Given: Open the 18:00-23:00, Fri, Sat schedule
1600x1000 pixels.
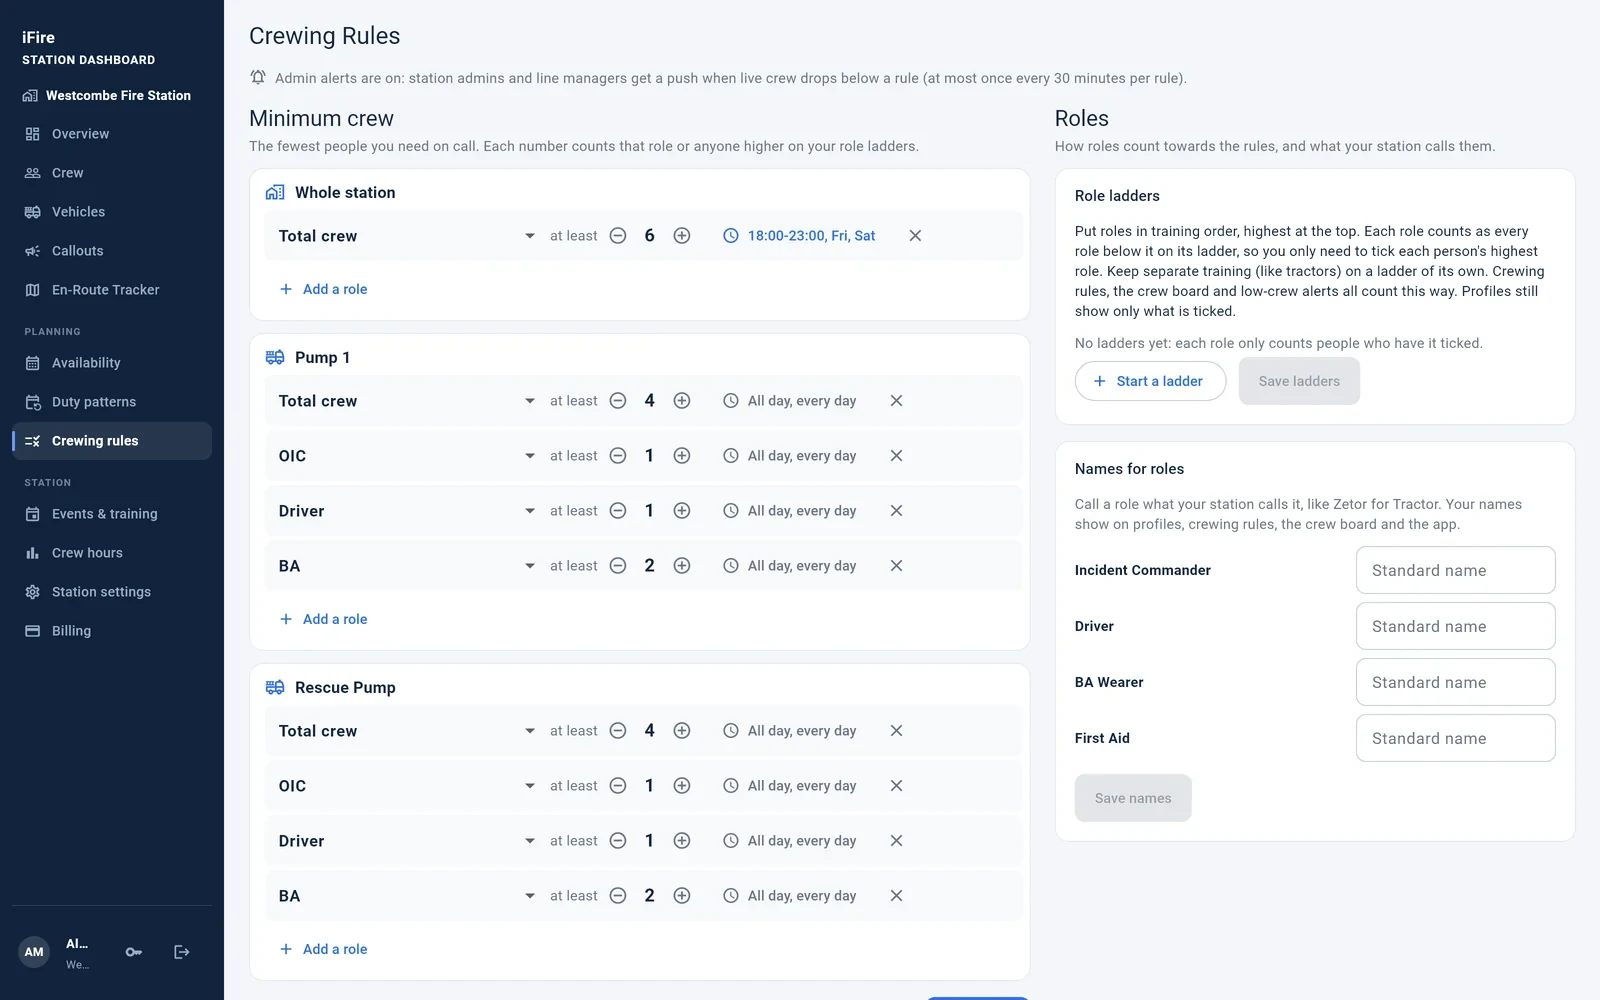Looking at the screenshot, I should click(x=799, y=236).
